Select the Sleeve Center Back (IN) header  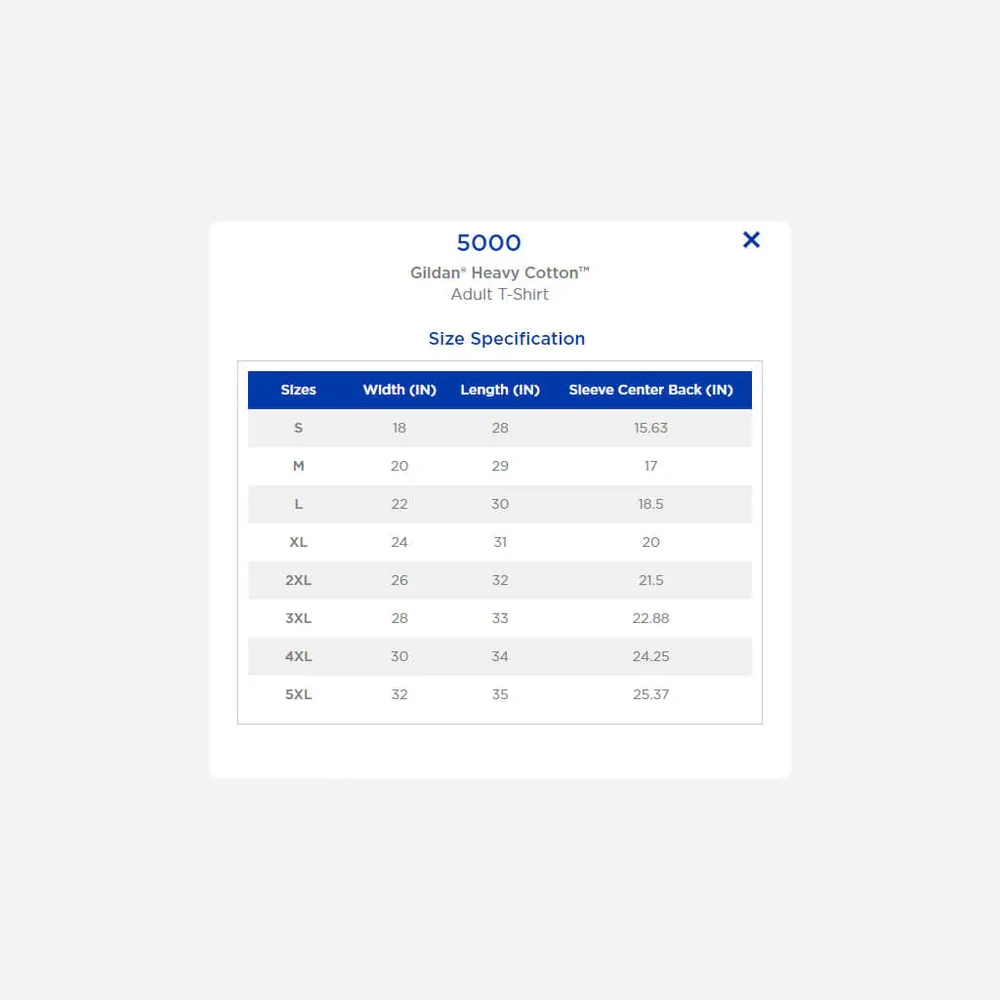coord(651,390)
